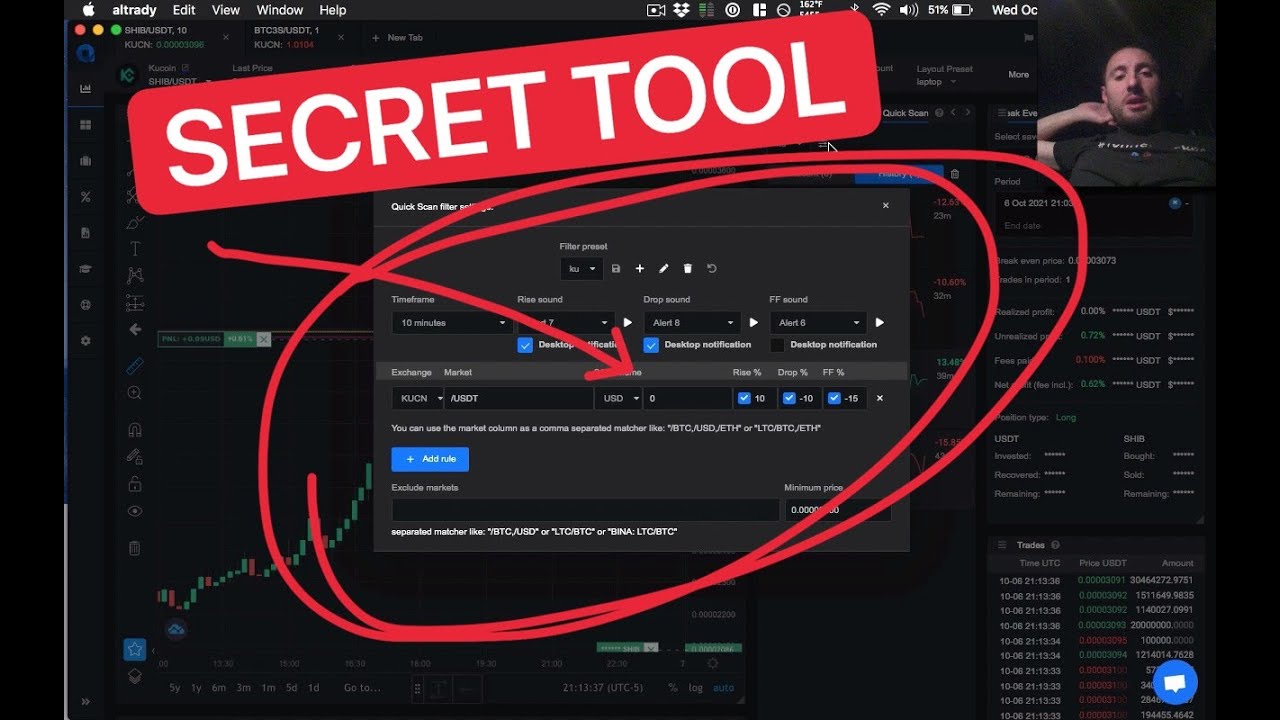This screenshot has width=1280, height=720.
Task: Click the Market /USDT input field
Action: [519, 398]
